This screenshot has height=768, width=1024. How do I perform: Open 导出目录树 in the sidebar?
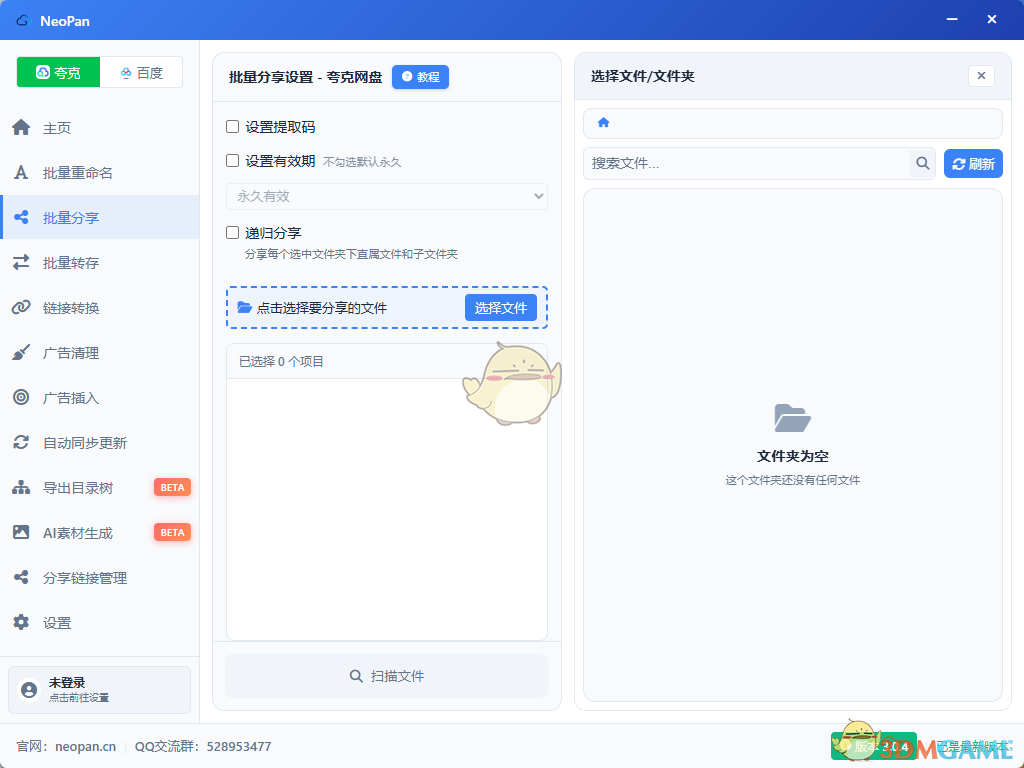(x=78, y=488)
